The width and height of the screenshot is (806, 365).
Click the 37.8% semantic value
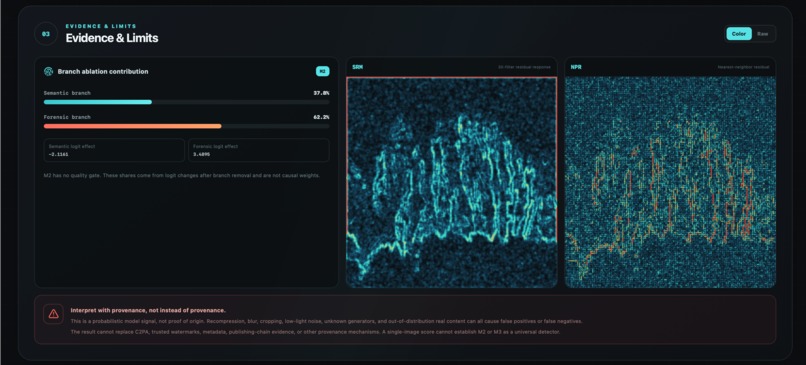pos(321,93)
